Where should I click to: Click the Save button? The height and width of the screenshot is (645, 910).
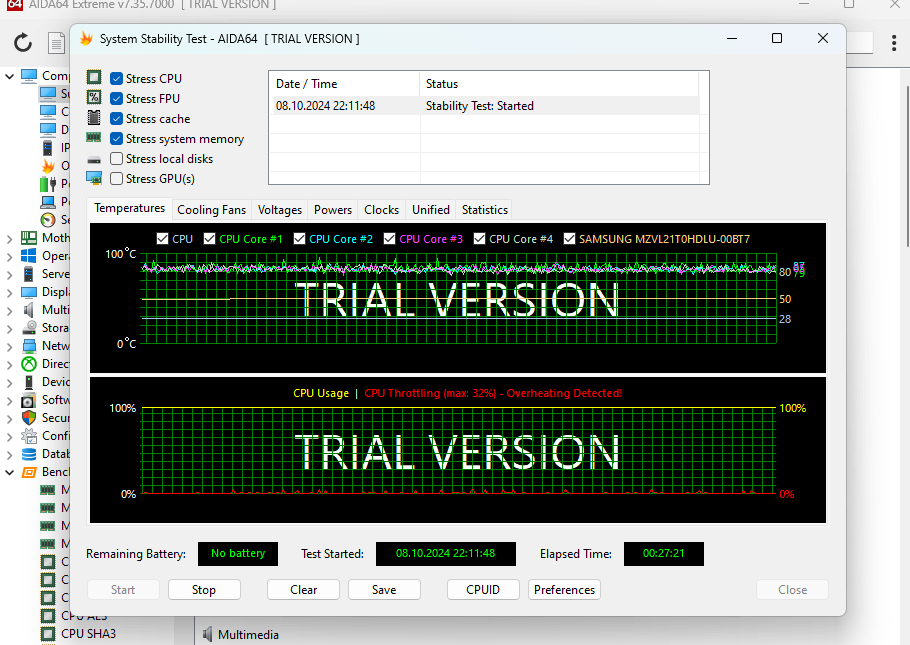384,589
